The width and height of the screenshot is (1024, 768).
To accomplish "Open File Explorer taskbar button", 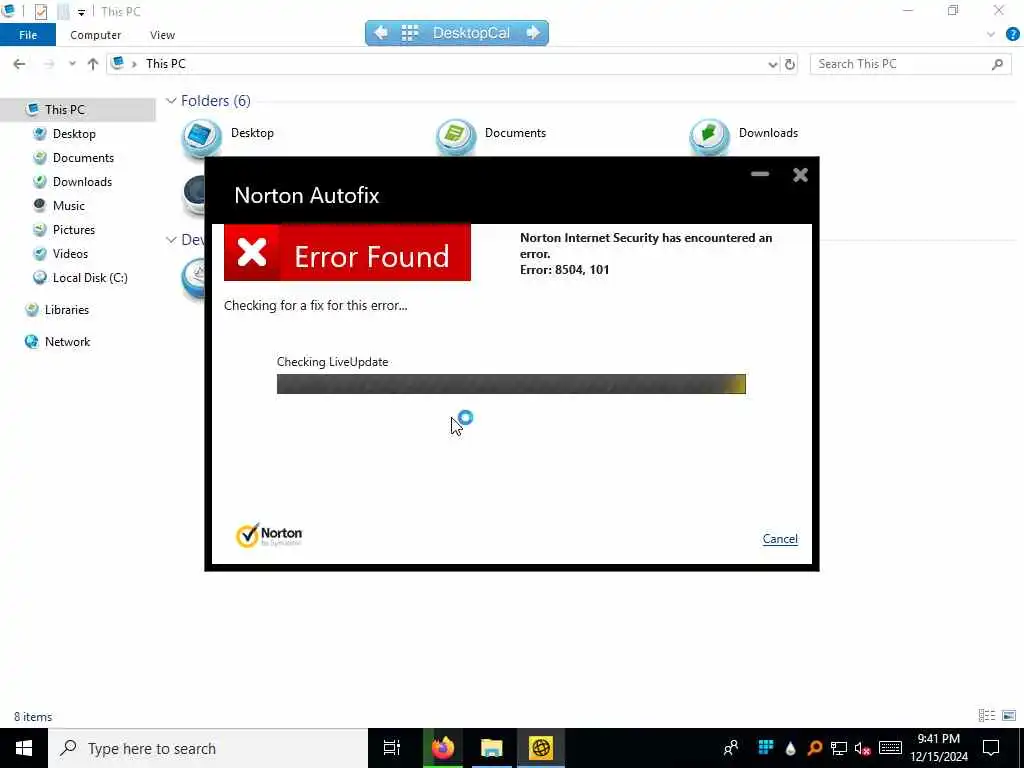I will pos(492,748).
